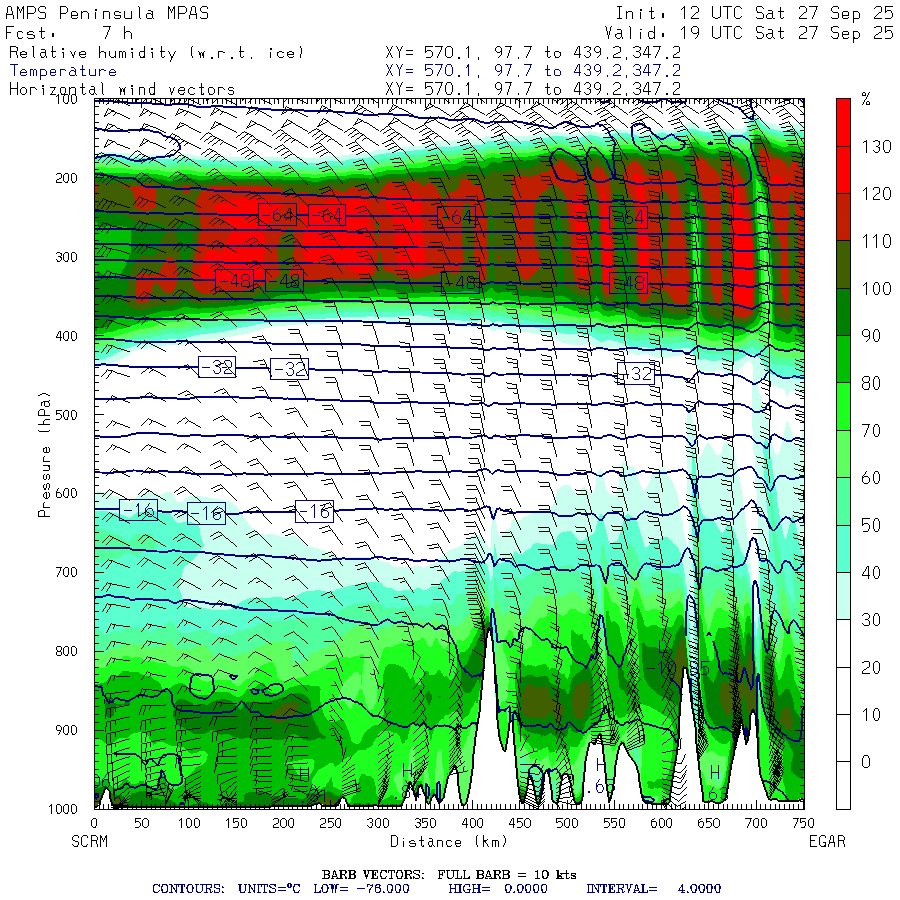
Task: Click the "AMPS Peninsula MPAS" plot title
Action: [x=107, y=13]
